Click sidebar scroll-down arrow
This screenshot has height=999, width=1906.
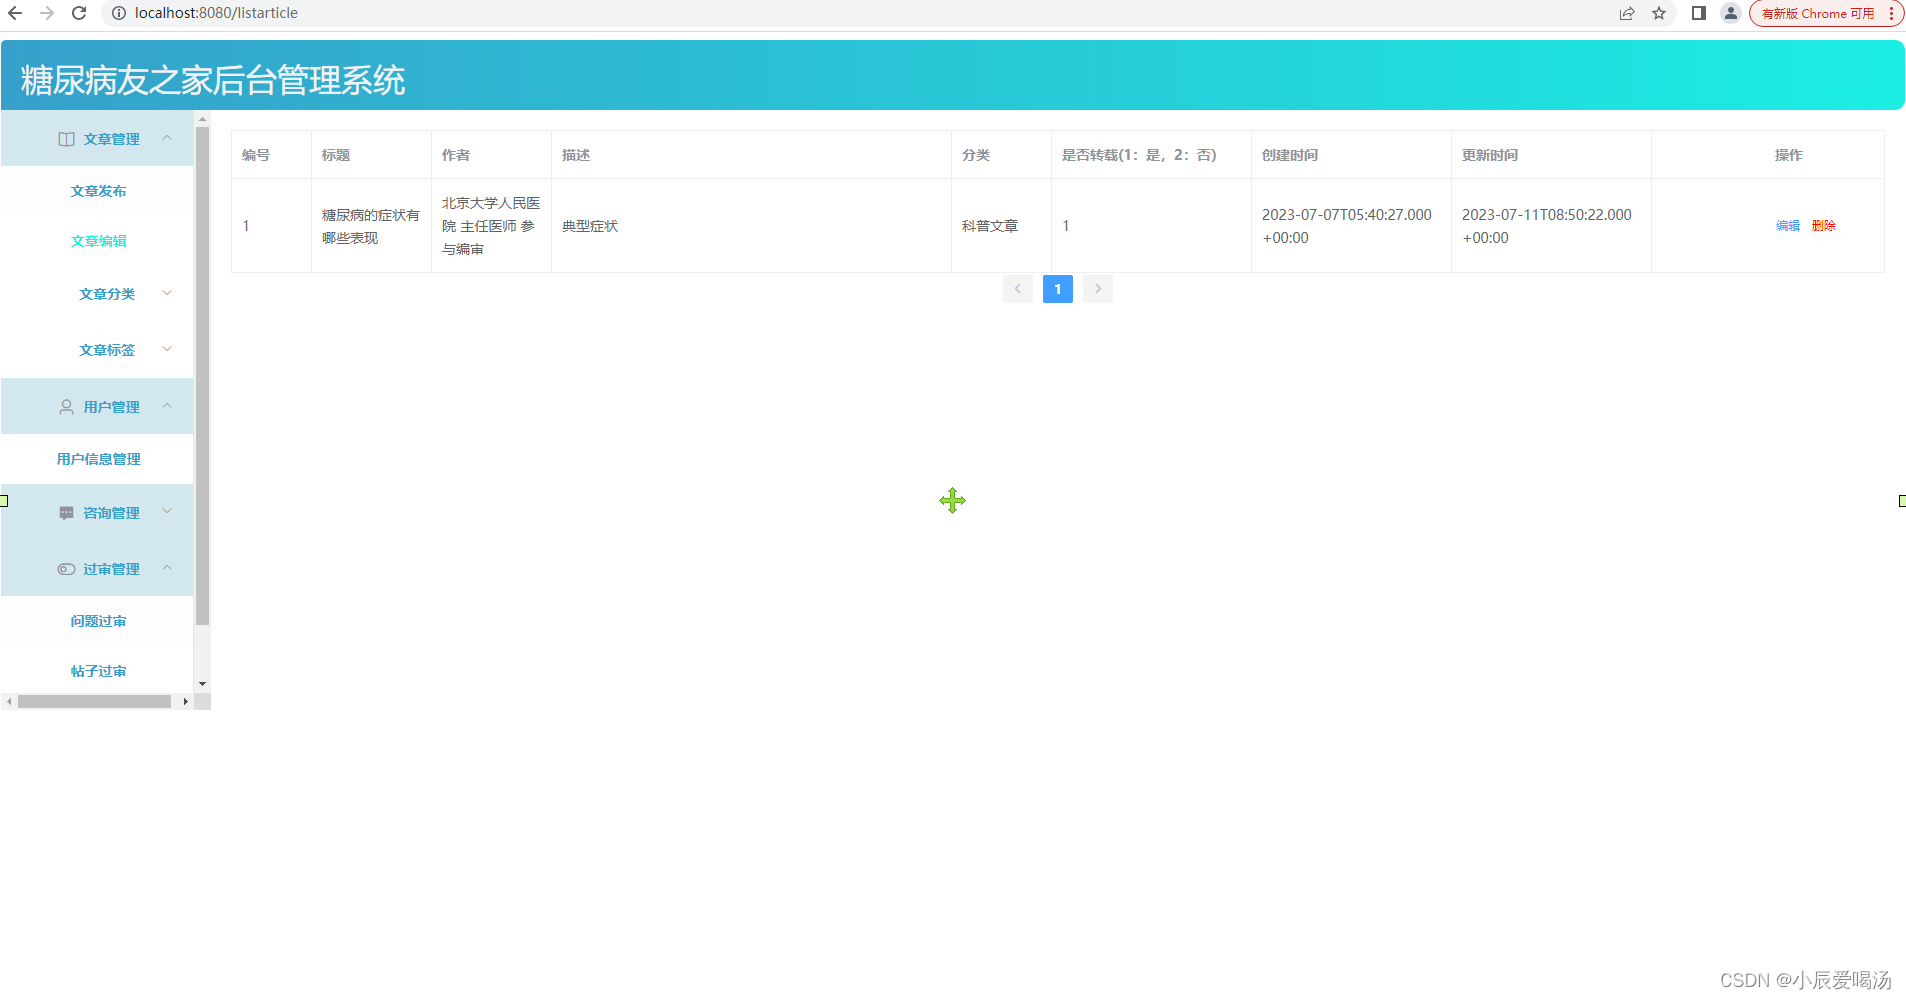click(202, 684)
